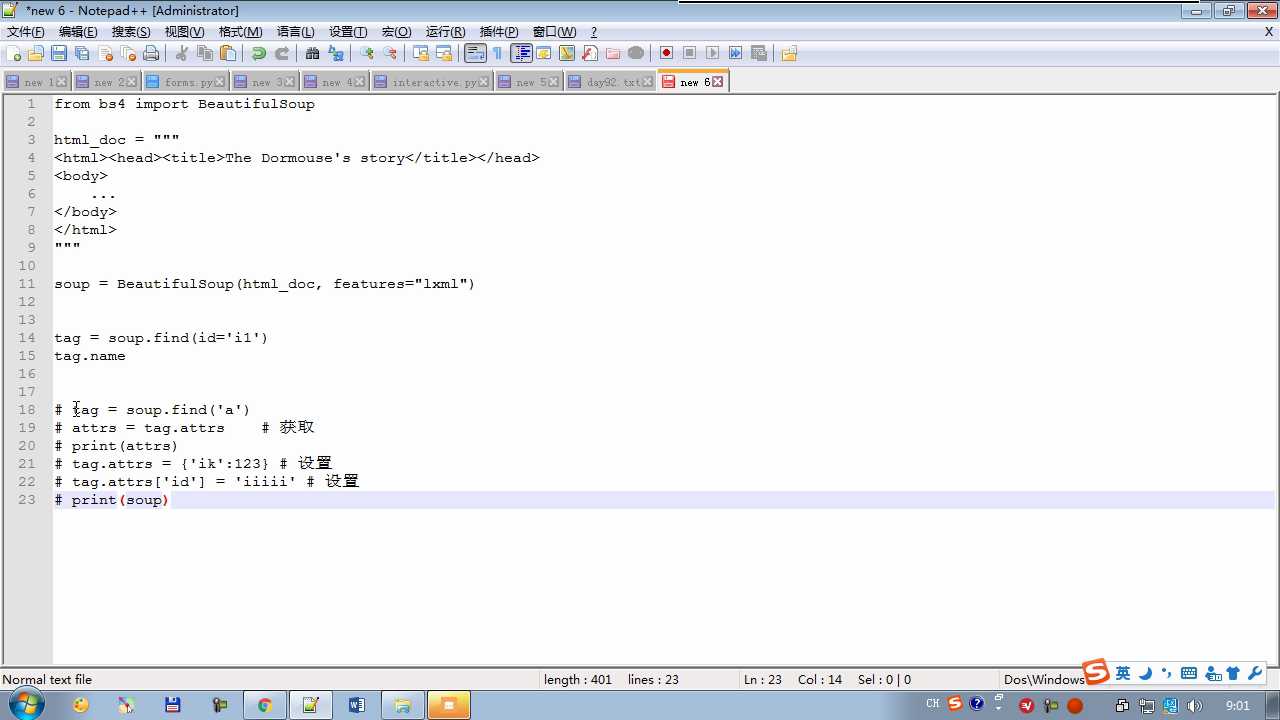Open the 运行(R) menu
The width and height of the screenshot is (1280, 720).
445,32
